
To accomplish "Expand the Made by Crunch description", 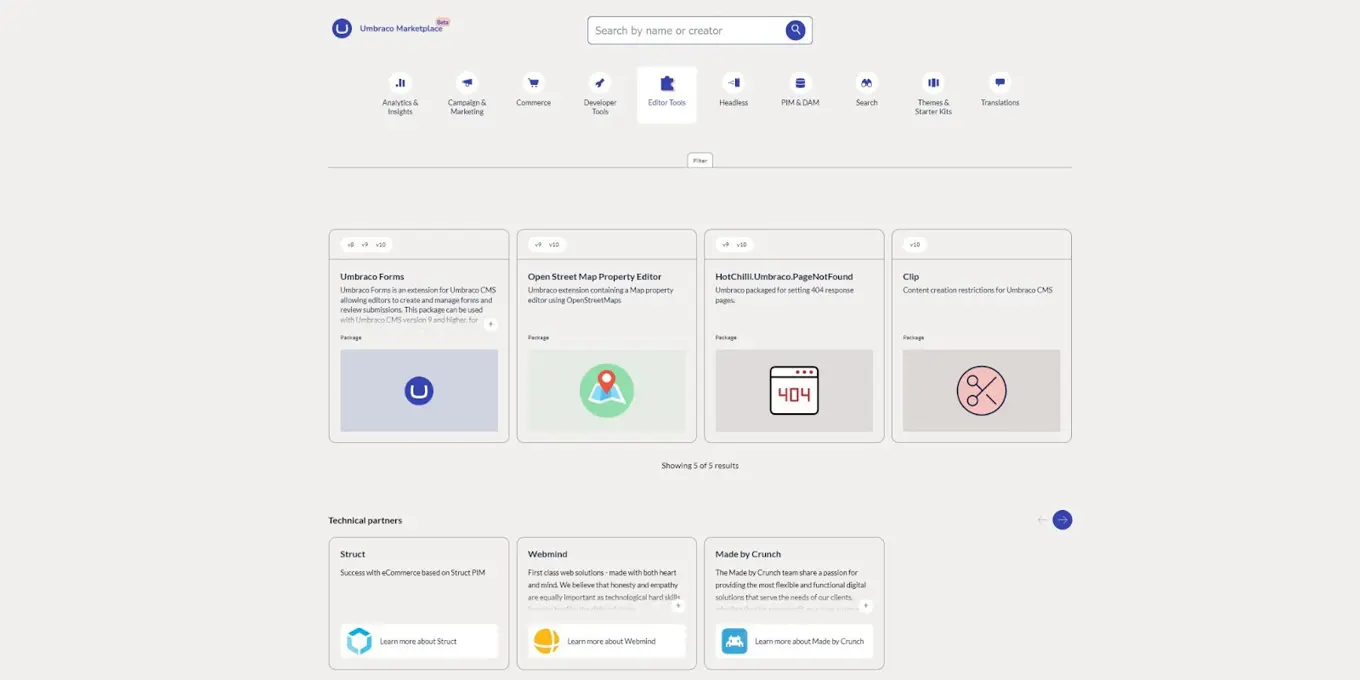I will click(x=865, y=605).
